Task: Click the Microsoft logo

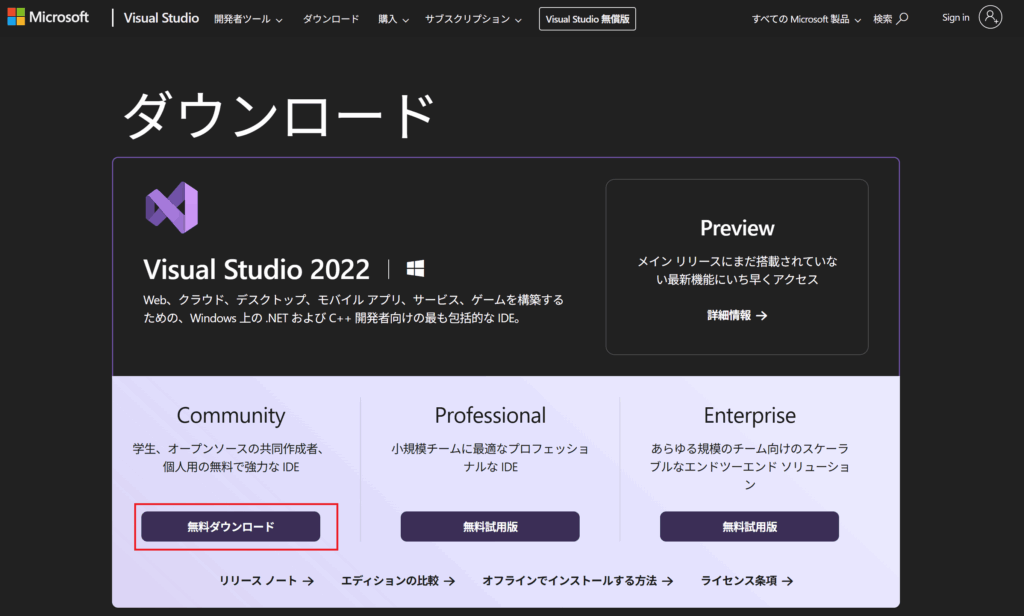Action: 48,17
